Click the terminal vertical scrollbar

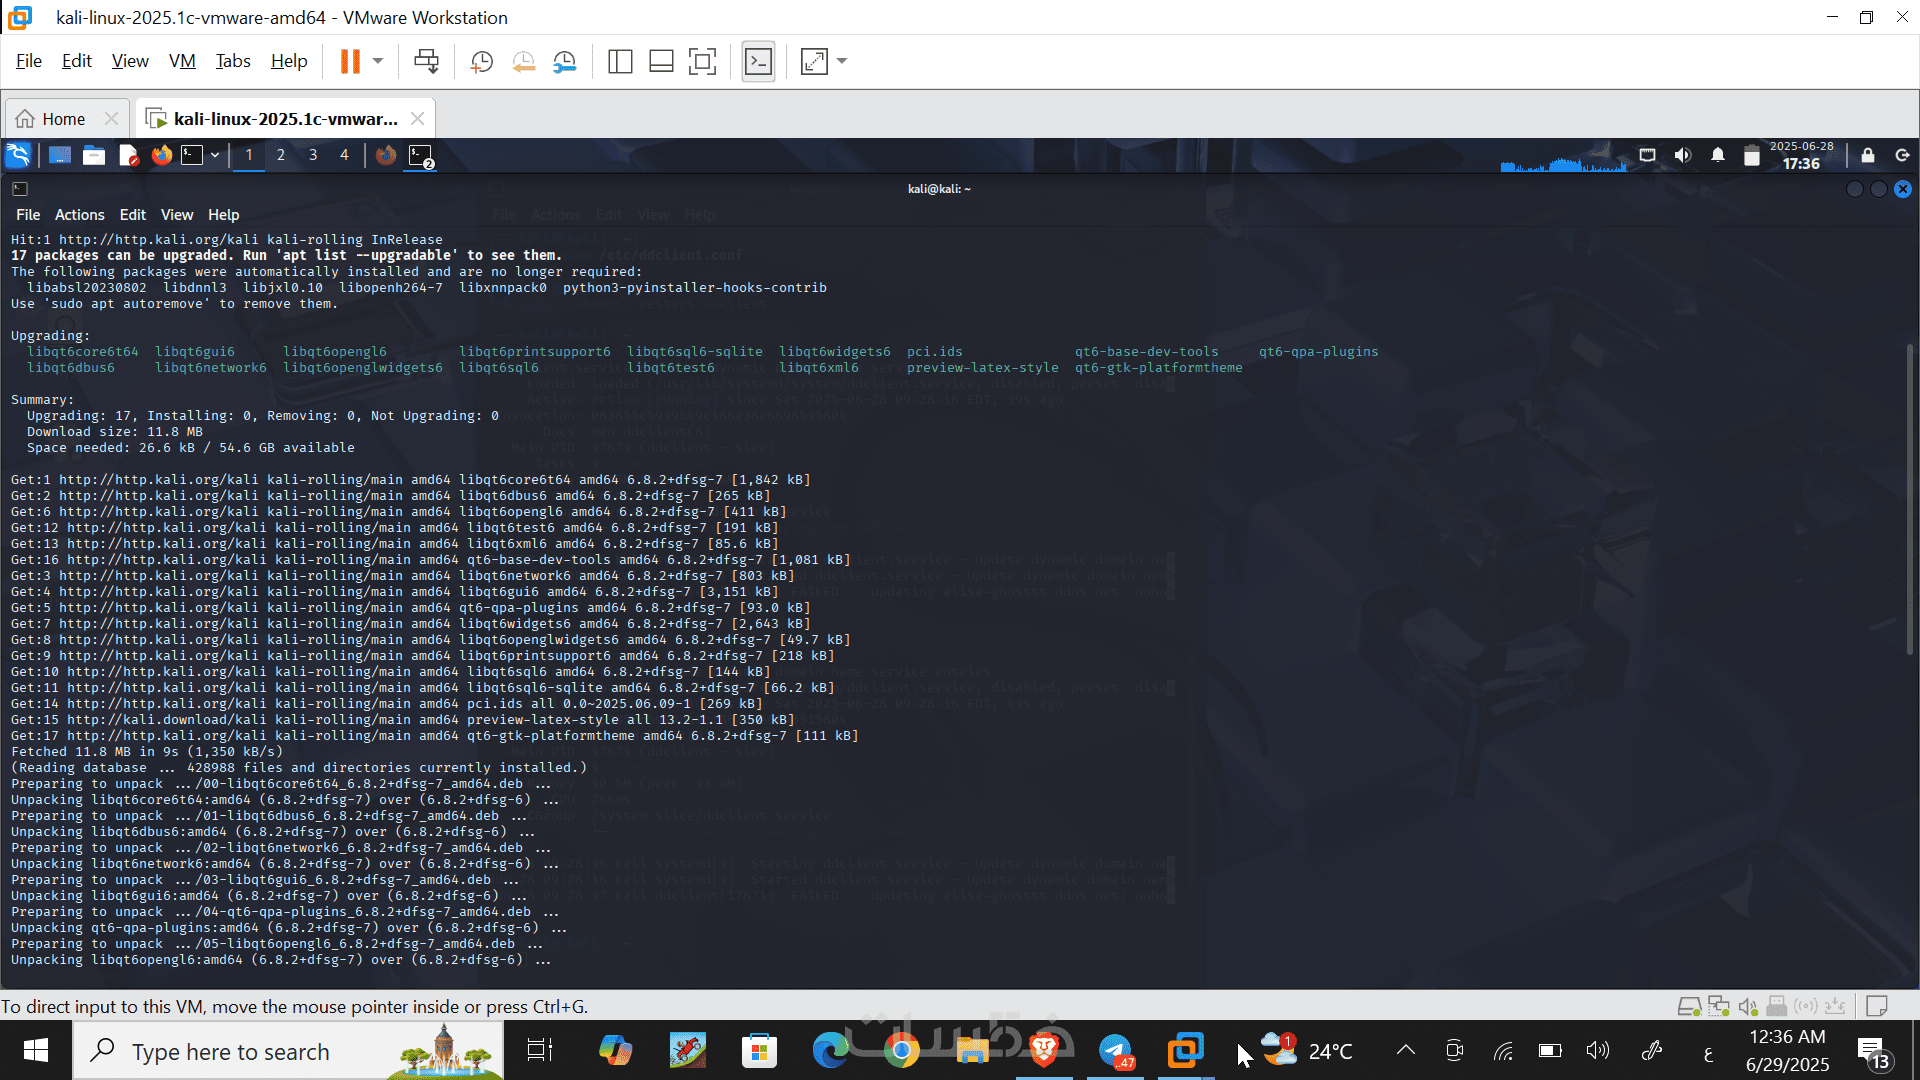tap(1909, 500)
